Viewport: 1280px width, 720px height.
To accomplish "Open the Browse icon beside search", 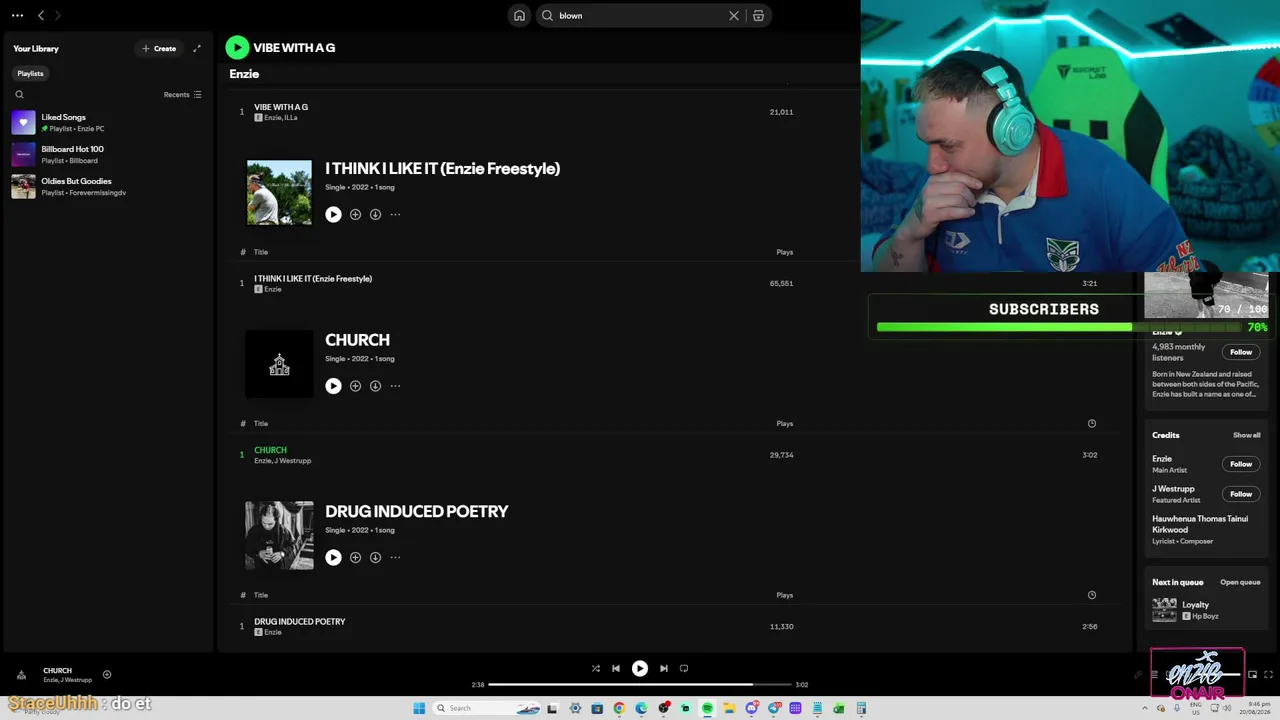I will 759,15.
